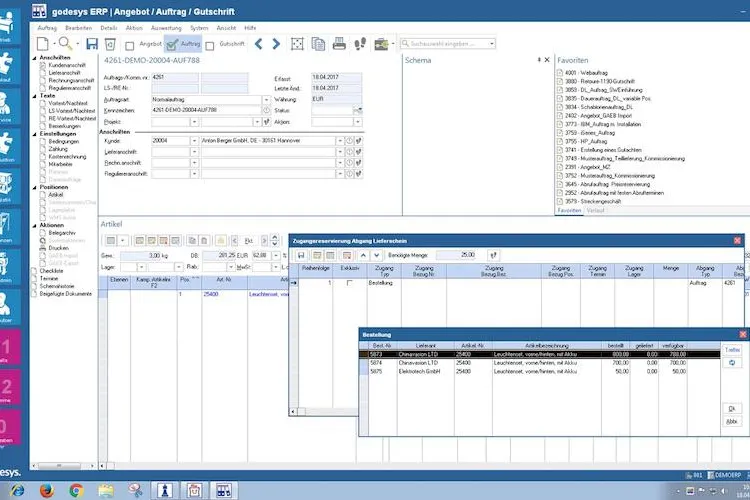Tick the Exklusiv checkbox in row 1

[349, 283]
